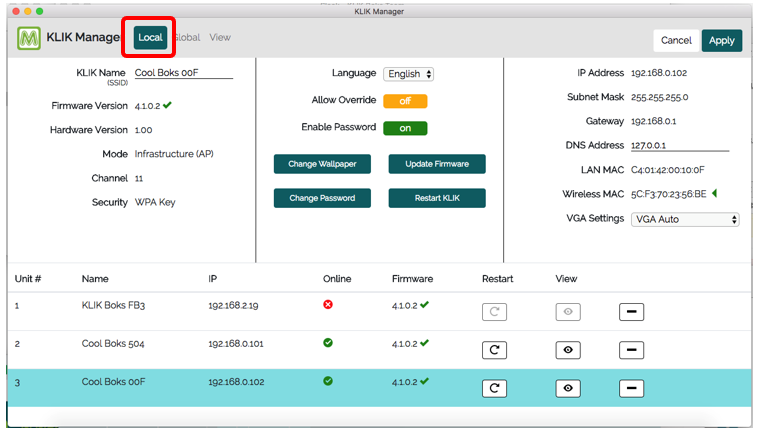The width and height of the screenshot is (763, 433).
Task: Click the Unit # column header
Action: [x=28, y=279]
